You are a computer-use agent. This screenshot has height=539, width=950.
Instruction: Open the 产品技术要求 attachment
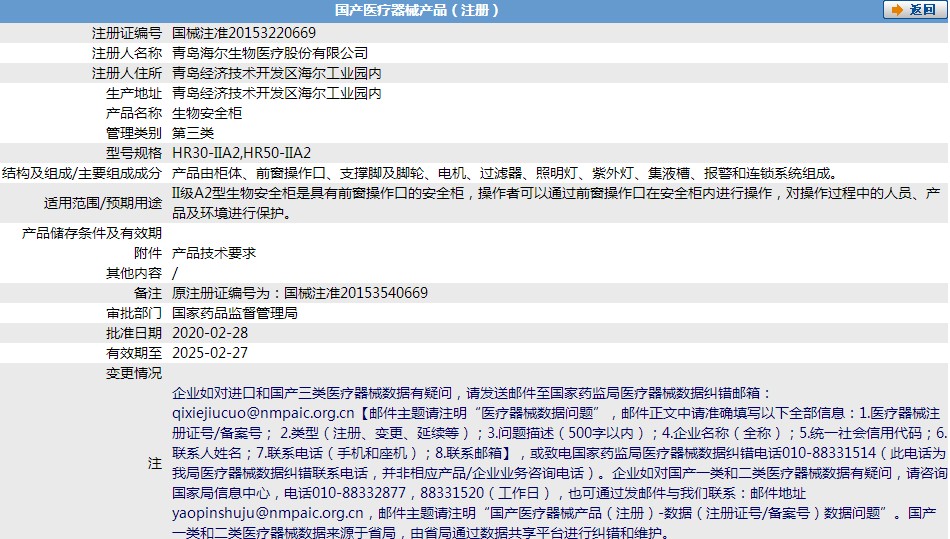tap(214, 253)
